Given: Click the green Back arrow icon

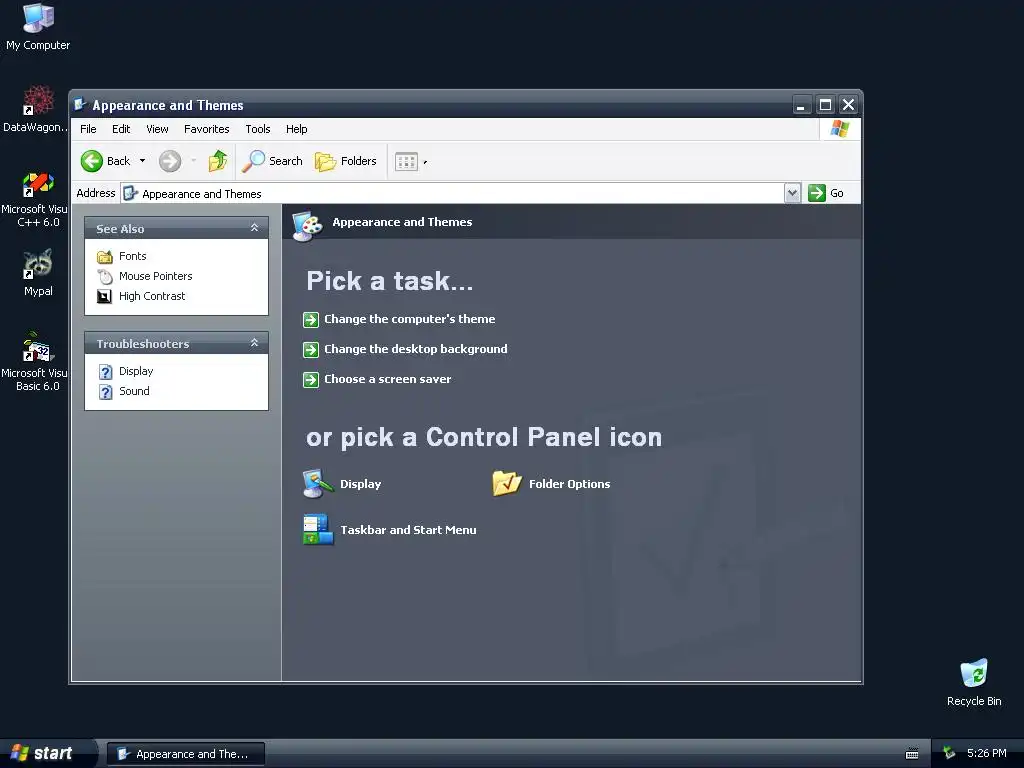Looking at the screenshot, I should point(91,161).
